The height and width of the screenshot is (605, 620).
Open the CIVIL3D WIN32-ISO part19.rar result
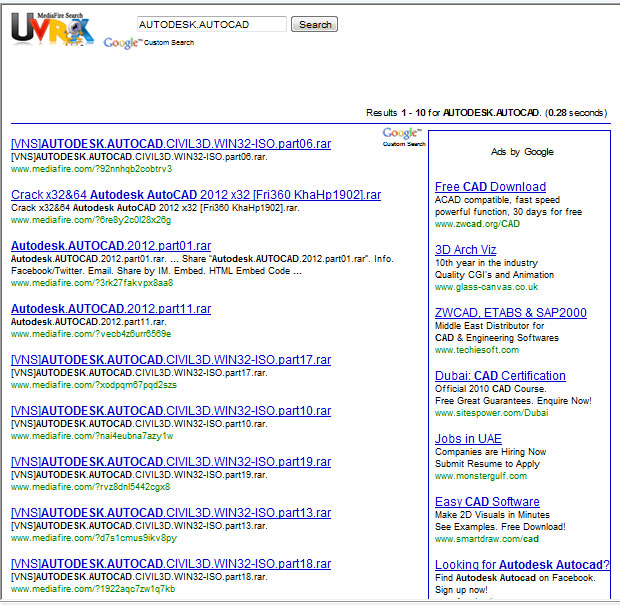tap(171, 461)
